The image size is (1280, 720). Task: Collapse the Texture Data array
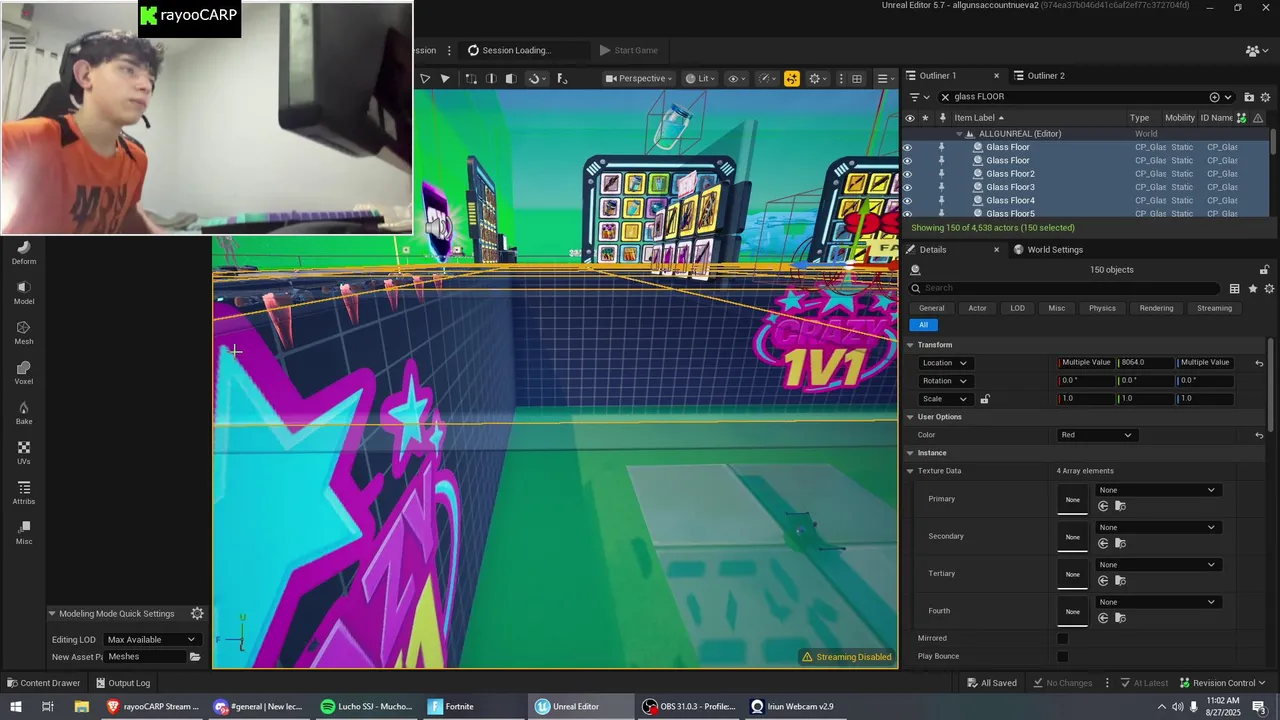point(910,471)
